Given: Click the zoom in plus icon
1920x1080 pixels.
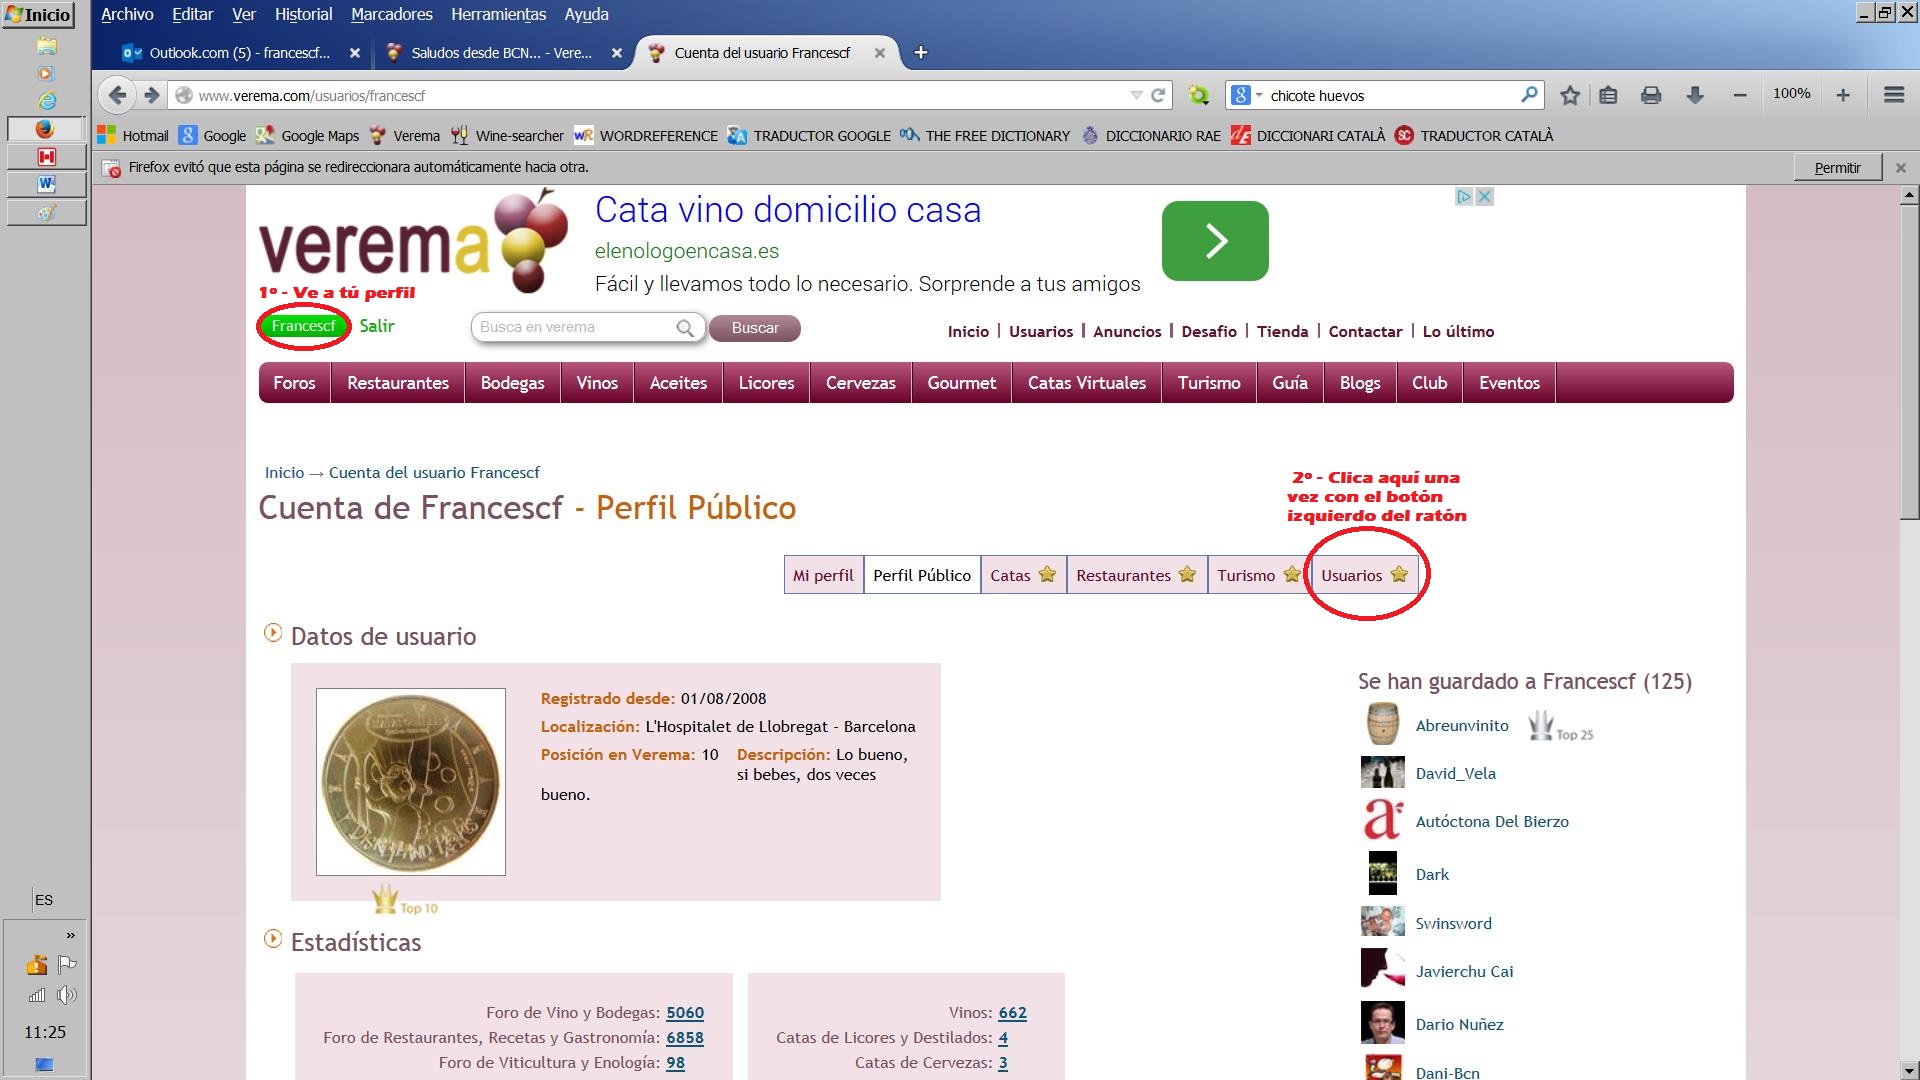Looking at the screenshot, I should [x=1843, y=95].
